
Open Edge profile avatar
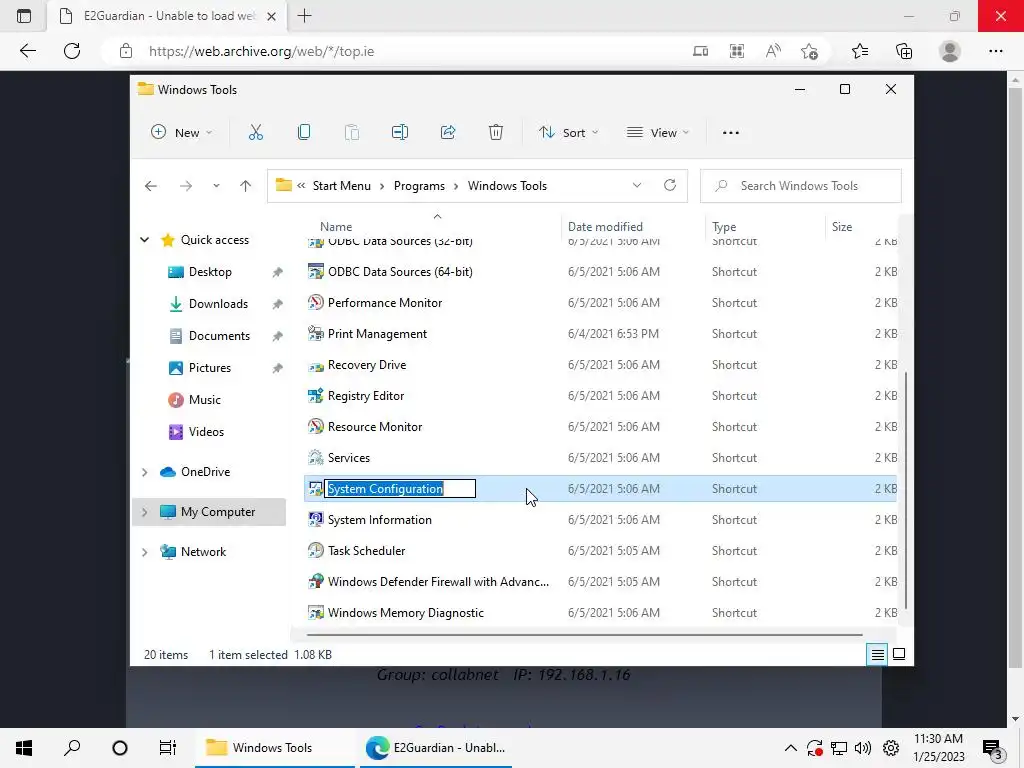950,51
